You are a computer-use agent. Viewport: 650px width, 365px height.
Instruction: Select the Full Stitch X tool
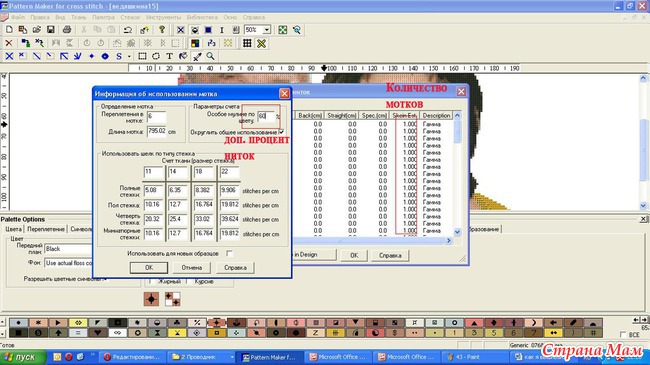(x=9, y=56)
